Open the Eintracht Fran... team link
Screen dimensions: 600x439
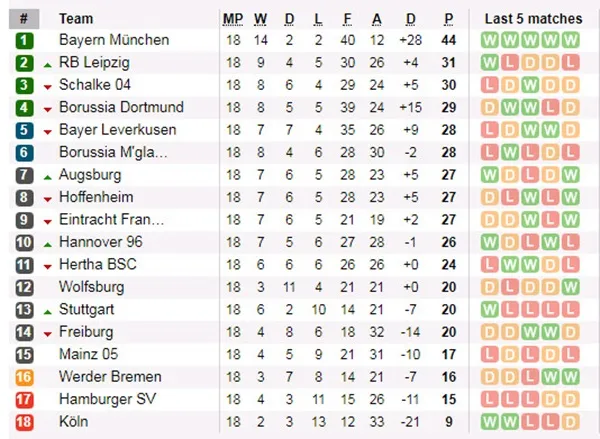pyautogui.click(x=111, y=220)
